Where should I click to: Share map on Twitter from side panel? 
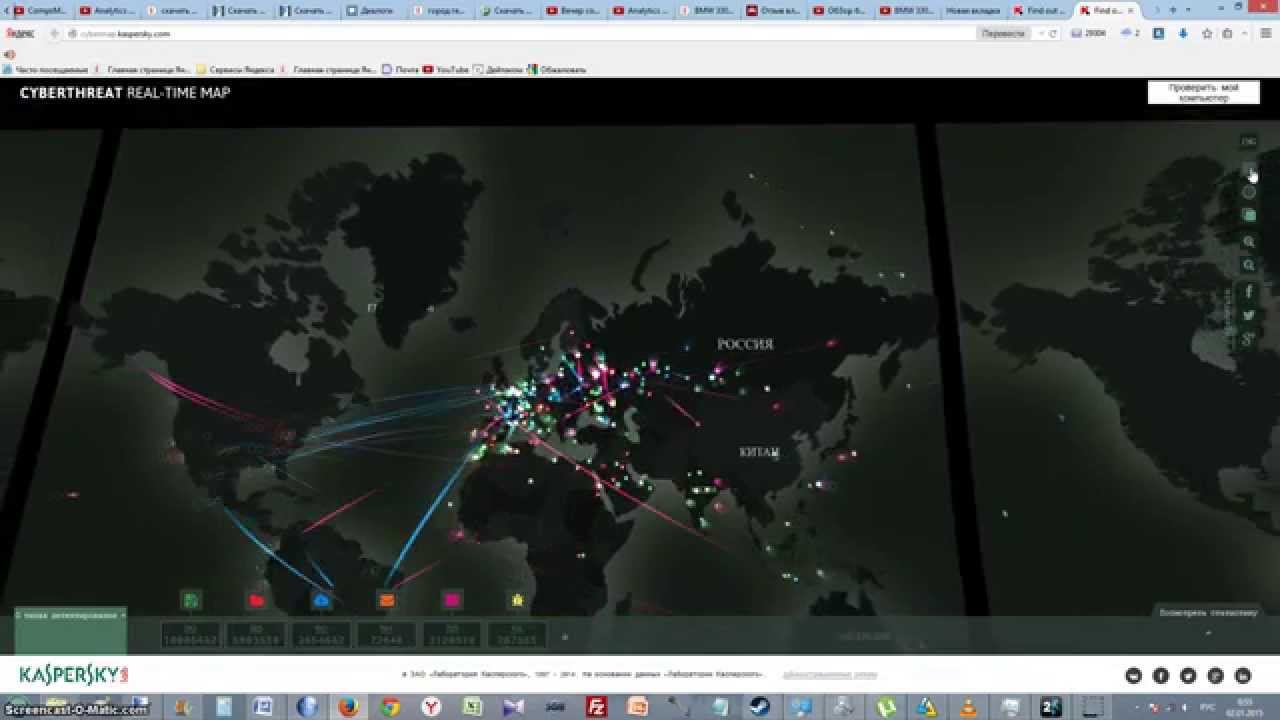[x=1249, y=315]
